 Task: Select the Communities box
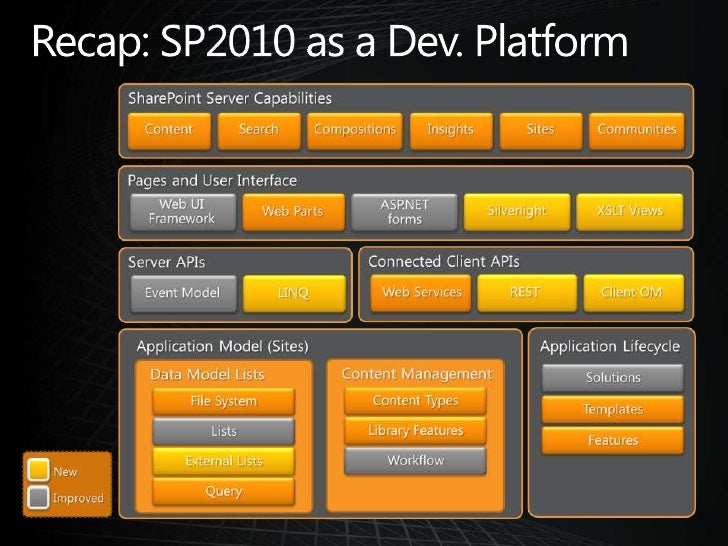coord(637,131)
